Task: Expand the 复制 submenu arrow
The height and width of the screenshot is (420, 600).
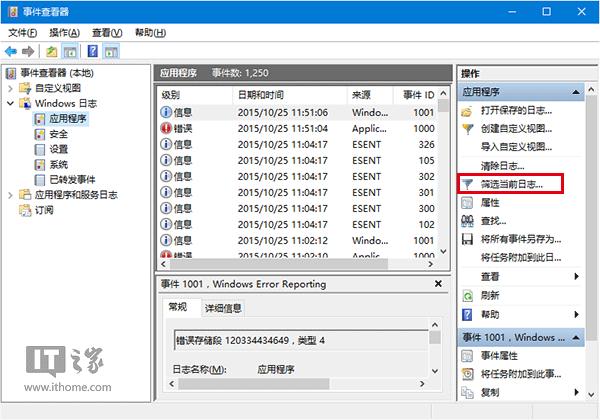Action: (576, 392)
